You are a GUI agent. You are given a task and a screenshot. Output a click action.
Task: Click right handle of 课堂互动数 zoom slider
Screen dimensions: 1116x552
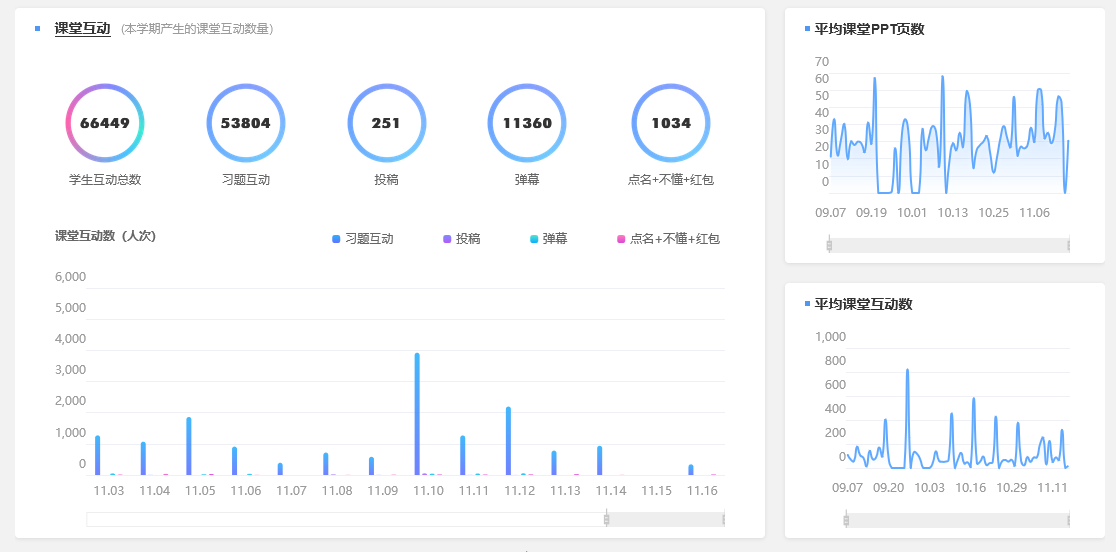coord(724,519)
